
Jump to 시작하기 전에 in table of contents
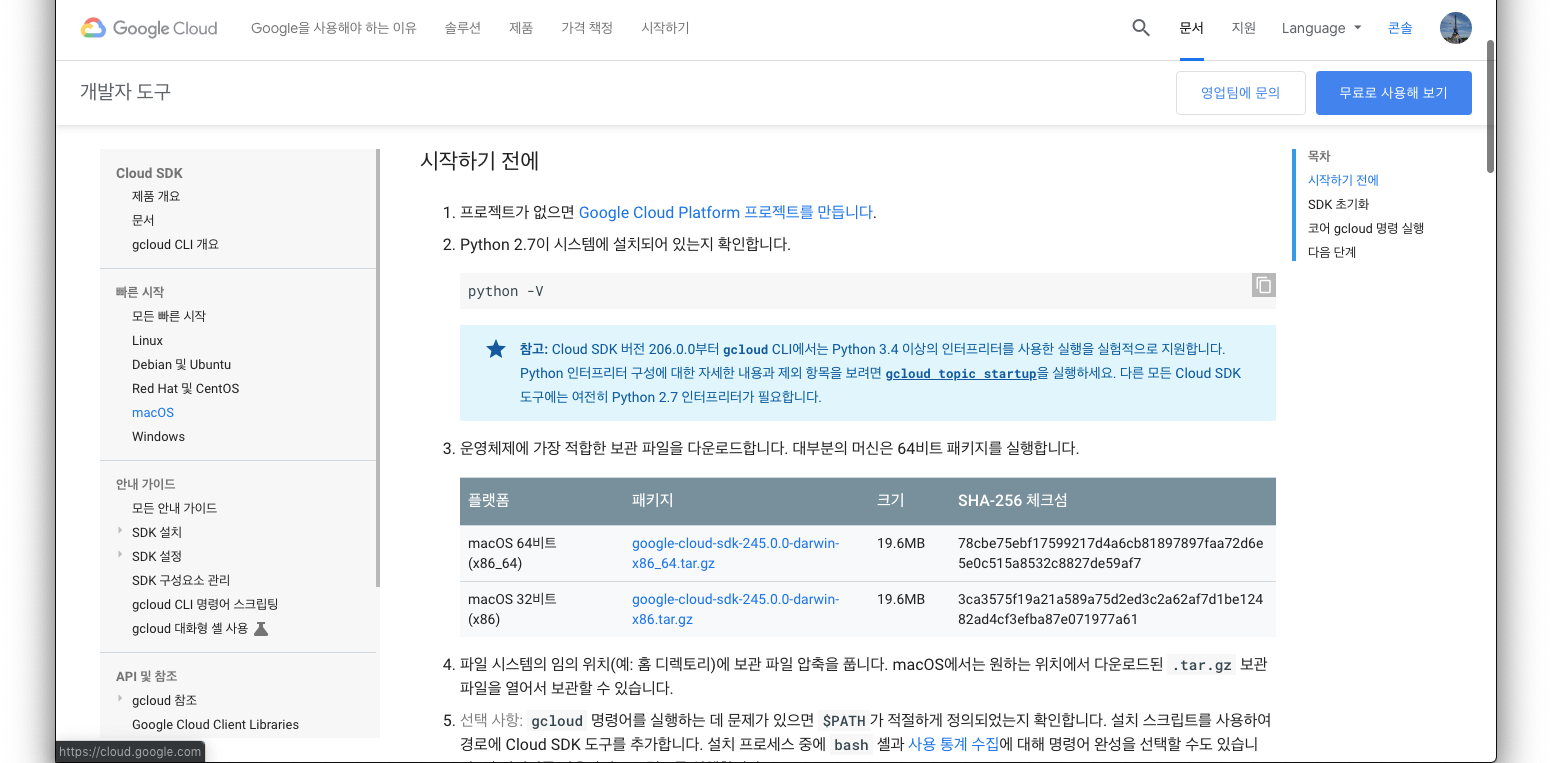click(1343, 180)
